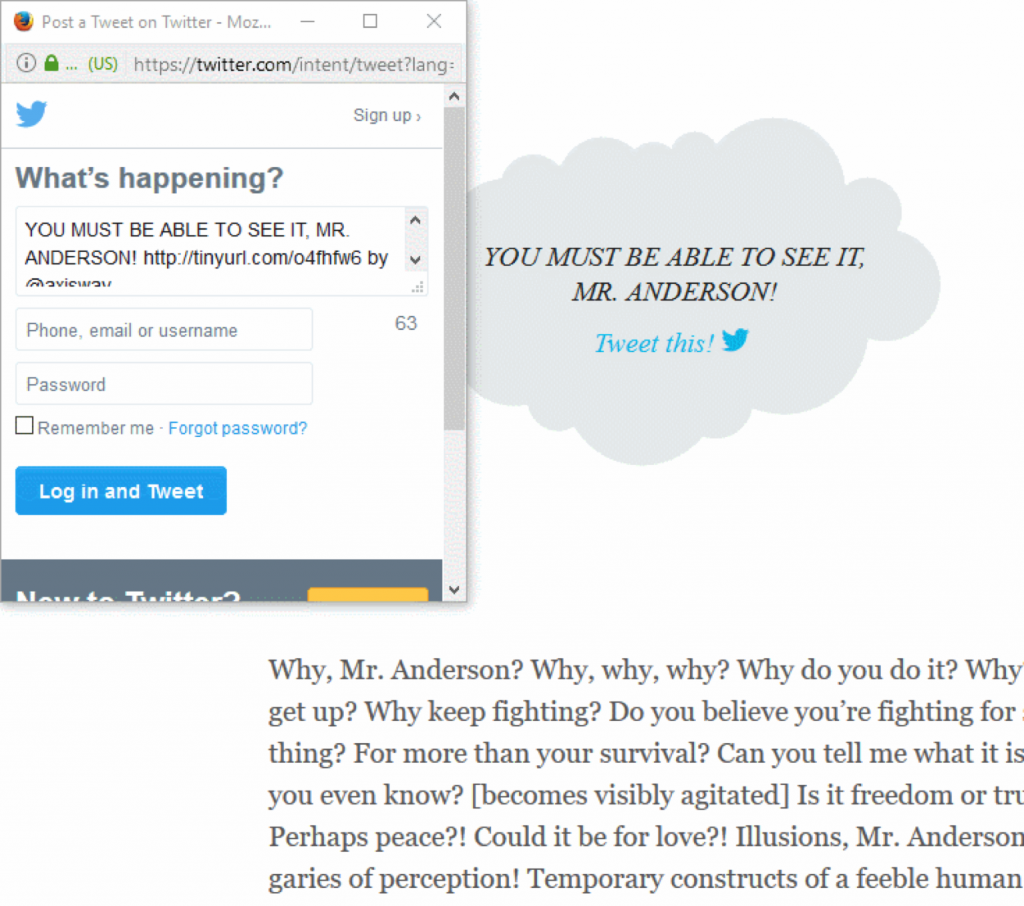Open the Sign up link

pos(387,116)
